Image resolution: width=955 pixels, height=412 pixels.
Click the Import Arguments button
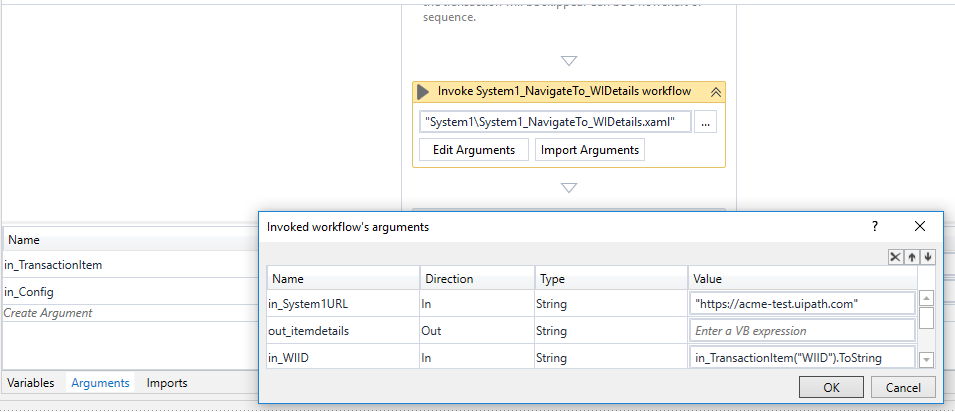(590, 150)
